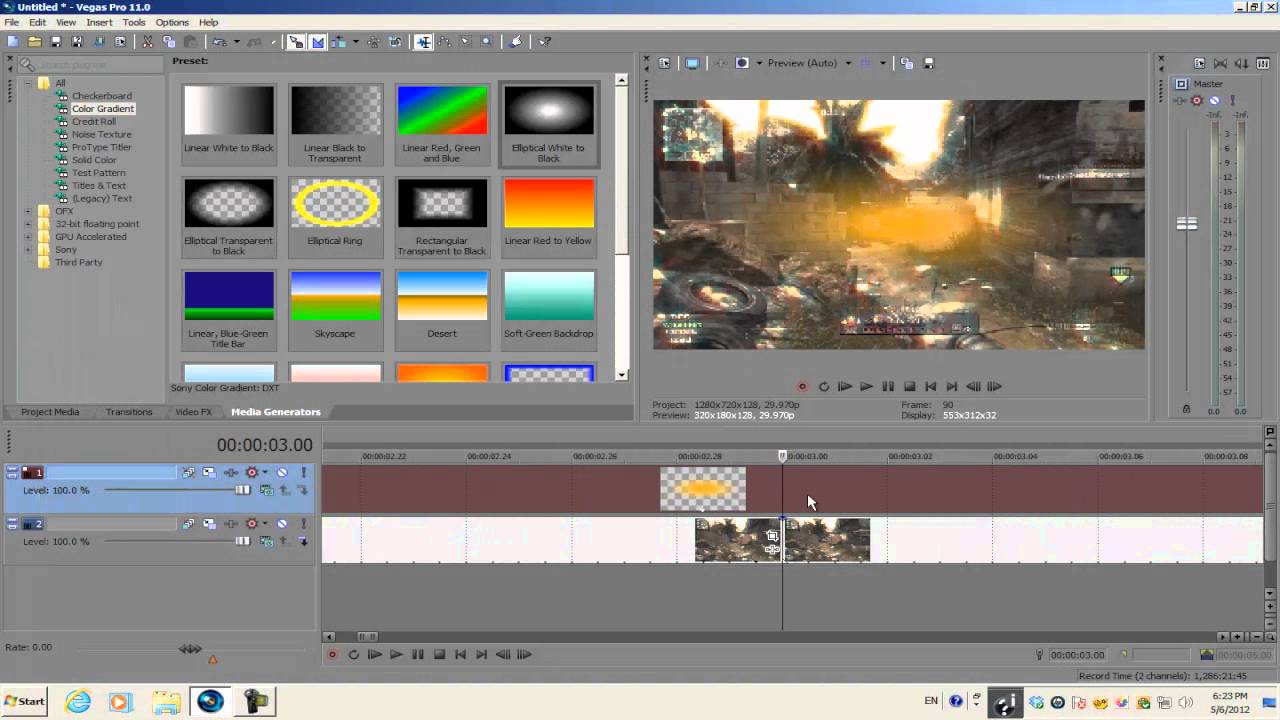The height and width of the screenshot is (720, 1280).
Task: Click Record button in preview controls
Action: click(802, 386)
